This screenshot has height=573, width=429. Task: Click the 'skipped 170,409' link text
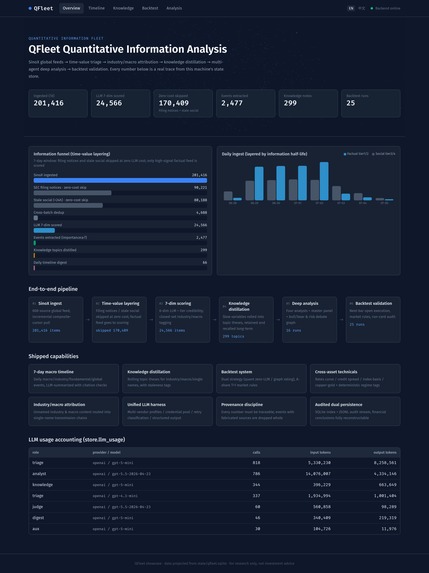pos(112,330)
